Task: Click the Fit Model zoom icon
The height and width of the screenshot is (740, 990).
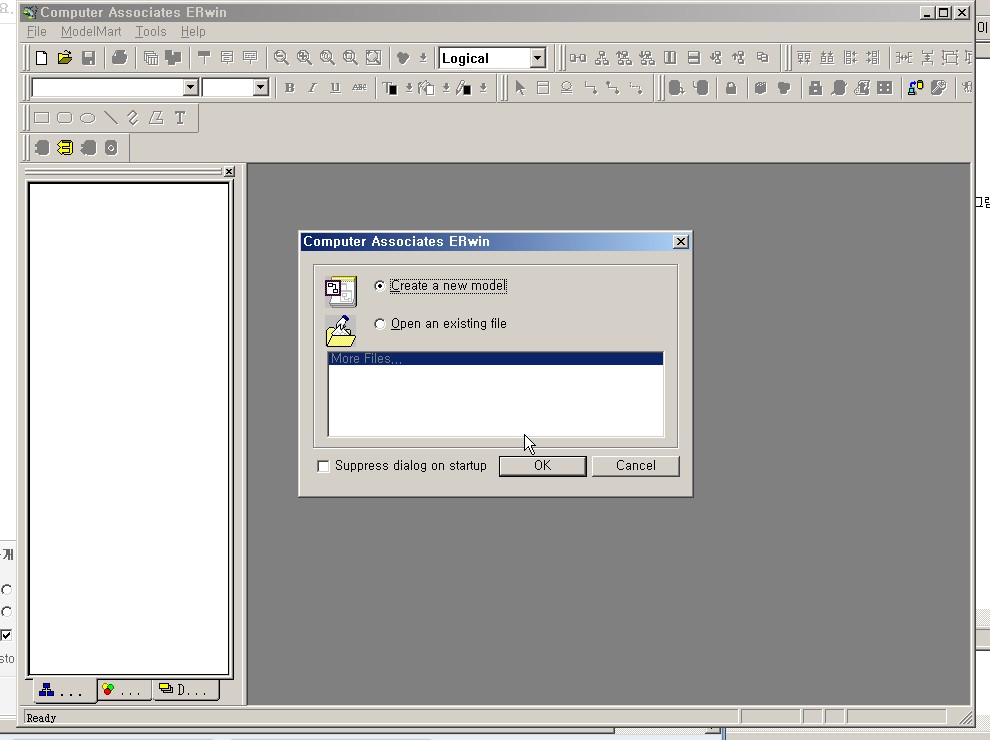Action: [x=374, y=58]
